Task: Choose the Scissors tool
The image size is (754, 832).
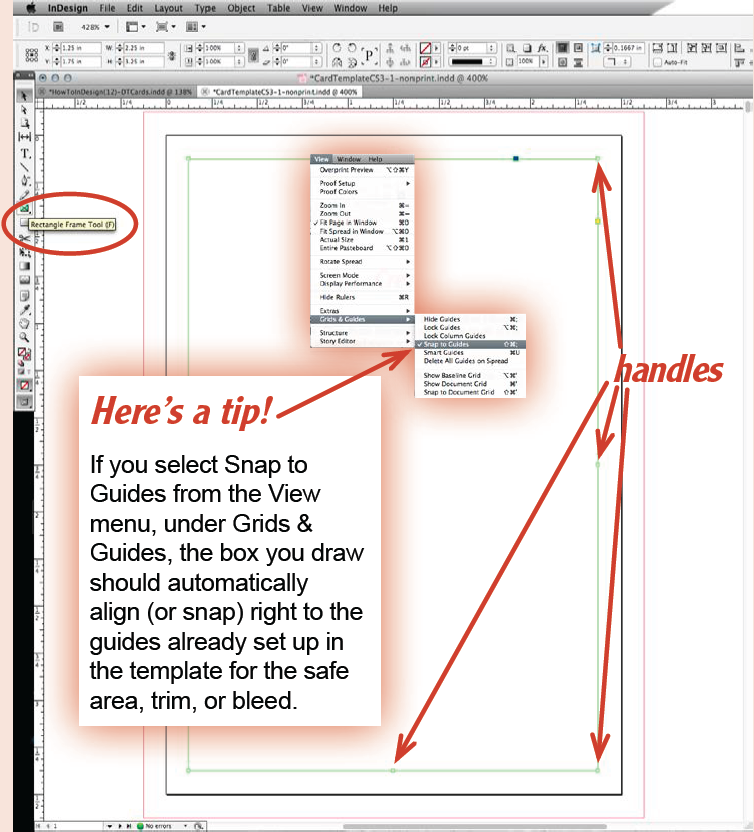Action: point(25,238)
